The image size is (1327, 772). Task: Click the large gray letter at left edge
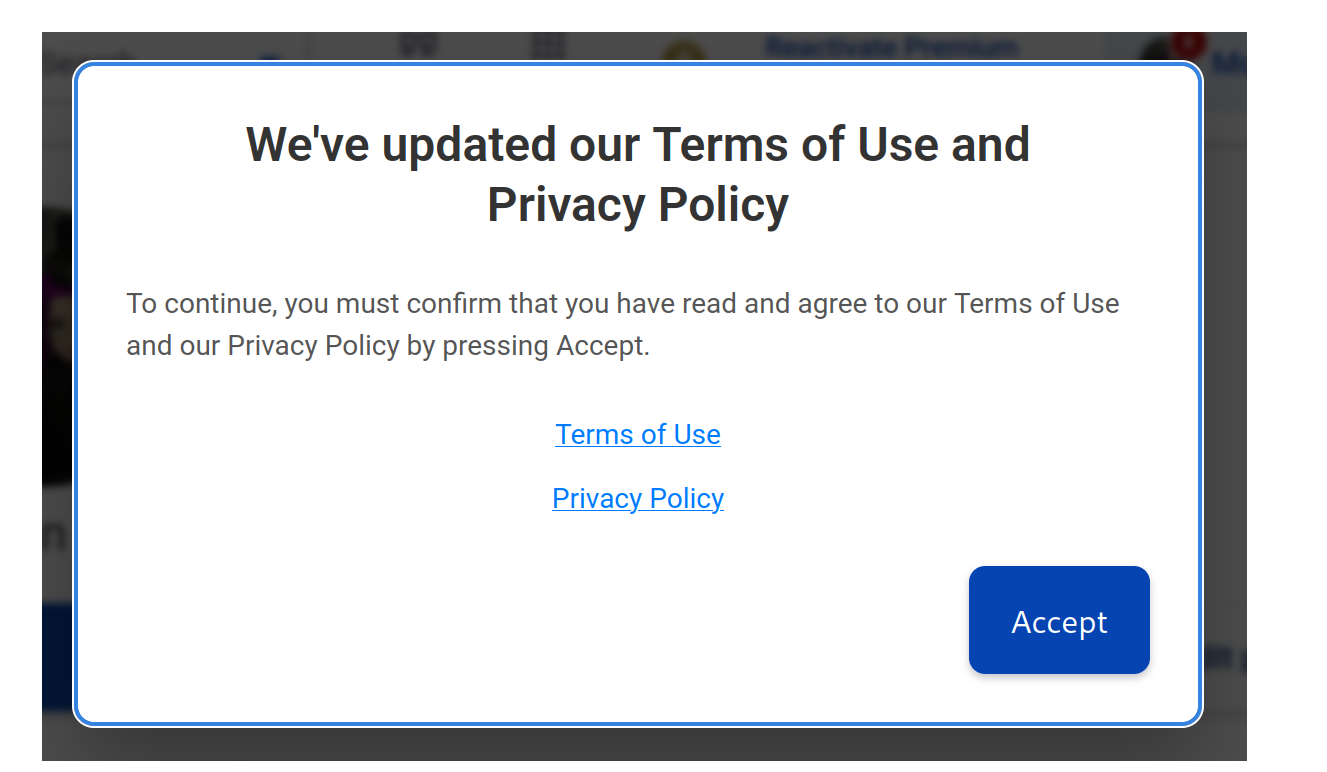[x=56, y=537]
